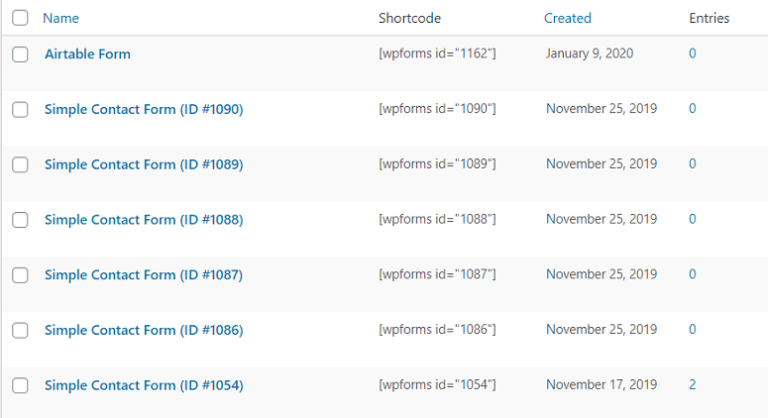Sort forms by the Name column
Image resolution: width=768 pixels, height=418 pixels.
point(61,18)
